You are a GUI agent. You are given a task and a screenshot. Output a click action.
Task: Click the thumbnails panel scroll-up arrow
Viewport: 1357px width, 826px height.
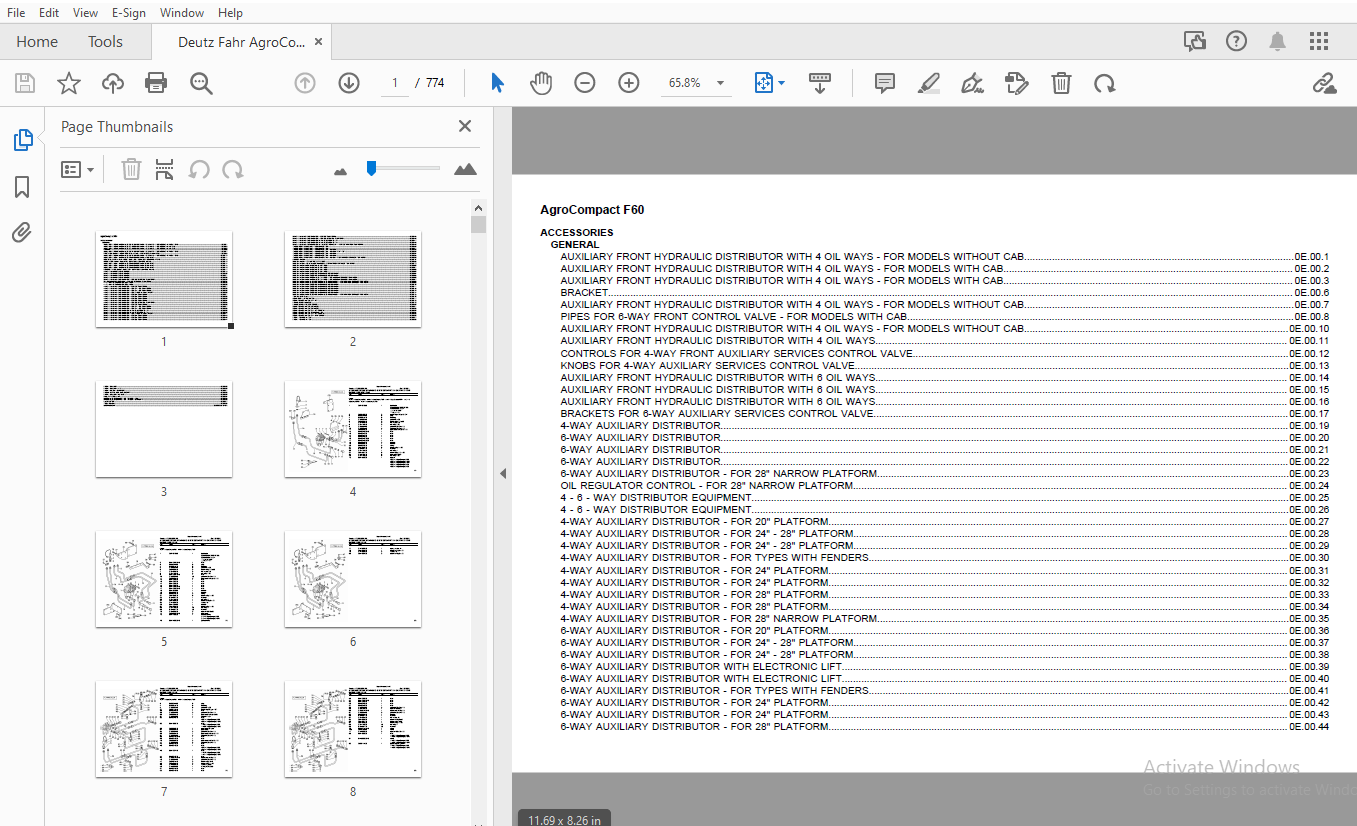478,207
